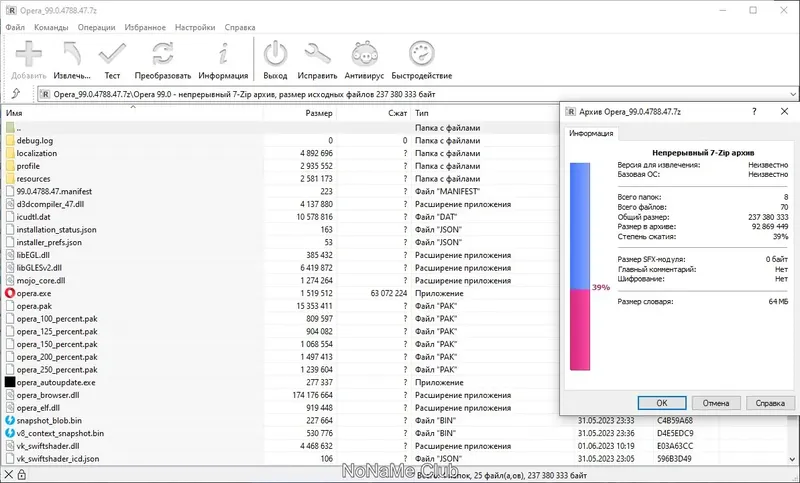
Task: Select the opera_150_percent.pak file
Action: click(x=57, y=344)
